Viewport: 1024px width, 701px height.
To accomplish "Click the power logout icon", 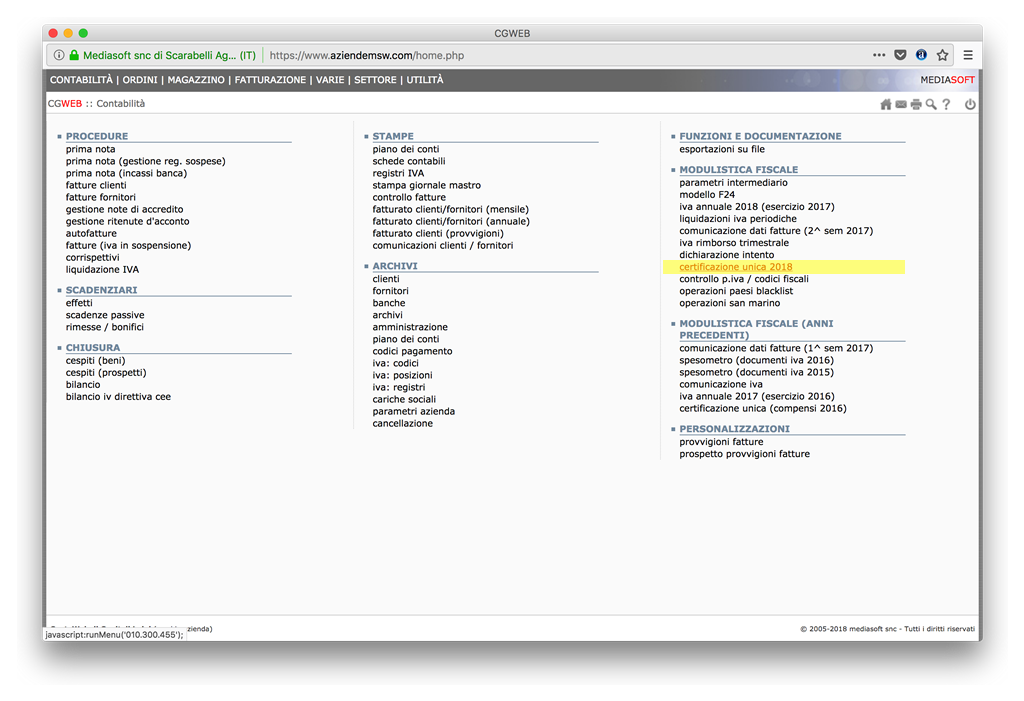I will click(970, 105).
